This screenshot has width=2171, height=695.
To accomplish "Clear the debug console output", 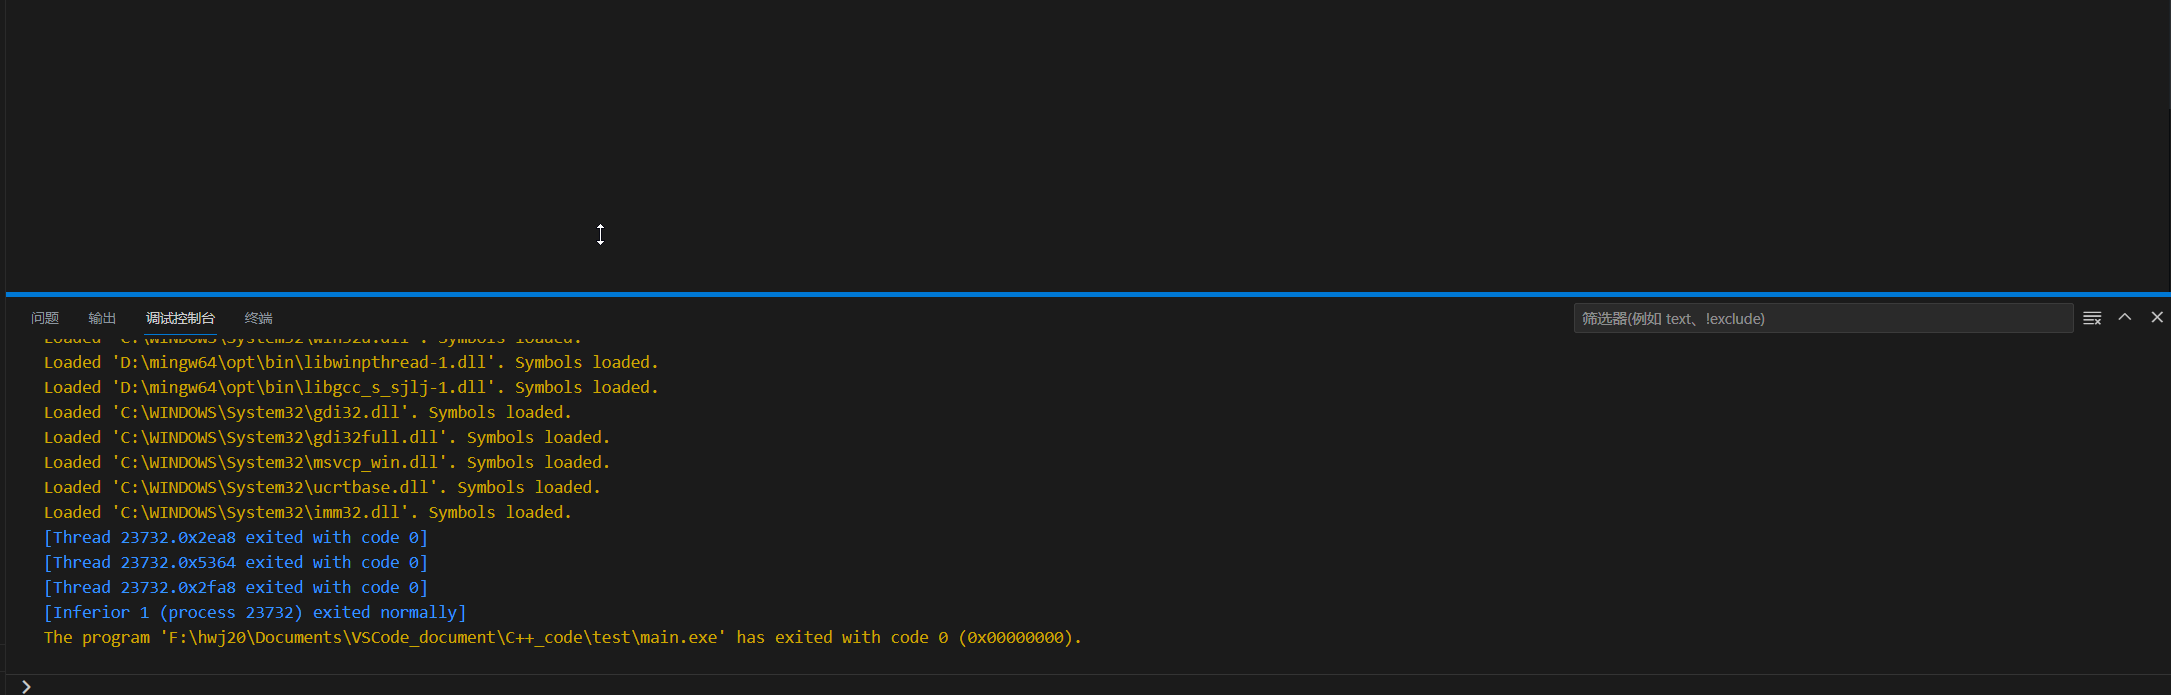I will (x=2092, y=318).
